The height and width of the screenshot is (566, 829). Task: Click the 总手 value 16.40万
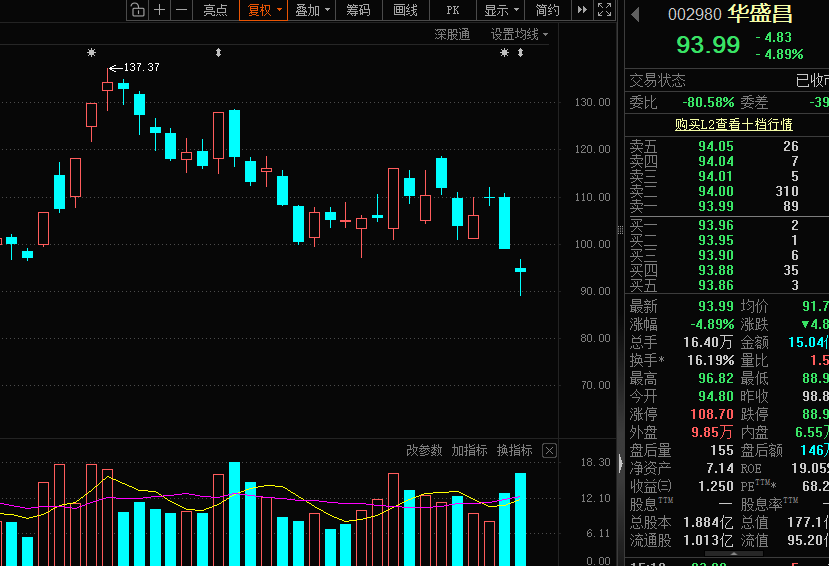point(707,342)
